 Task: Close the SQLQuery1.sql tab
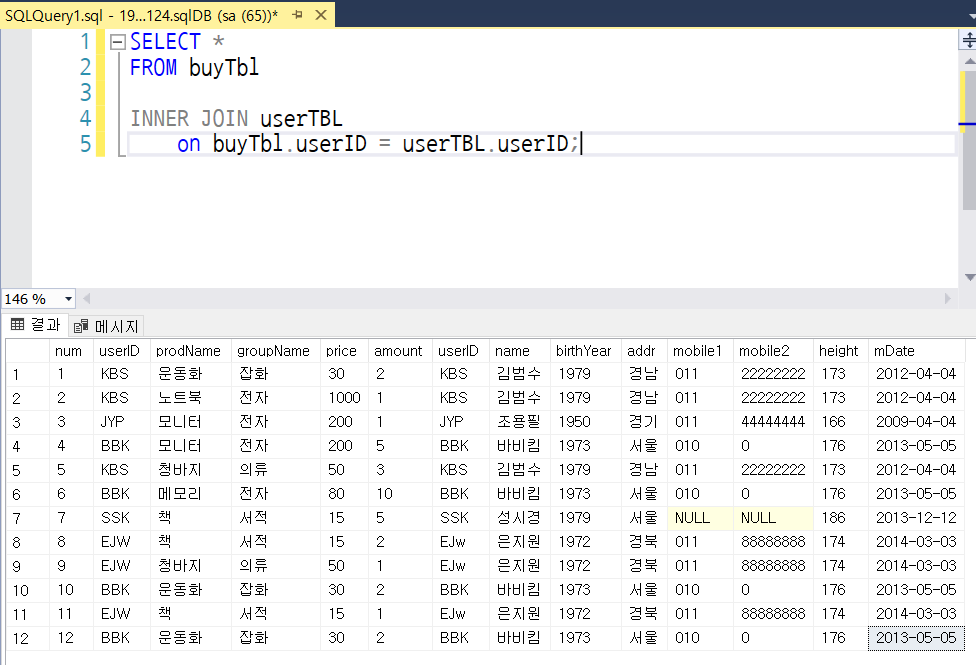(321, 14)
